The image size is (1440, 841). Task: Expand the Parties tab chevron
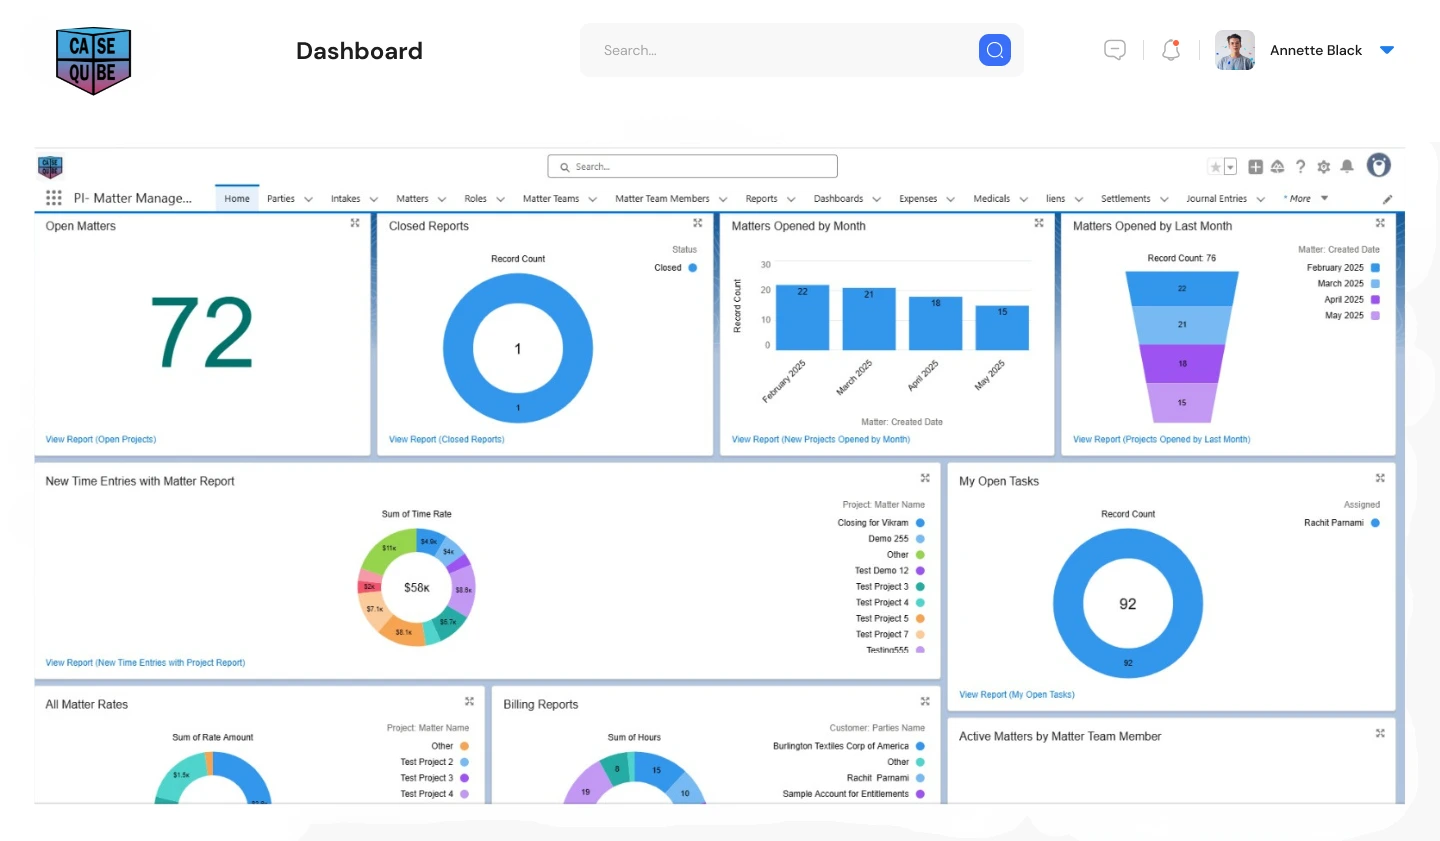308,199
